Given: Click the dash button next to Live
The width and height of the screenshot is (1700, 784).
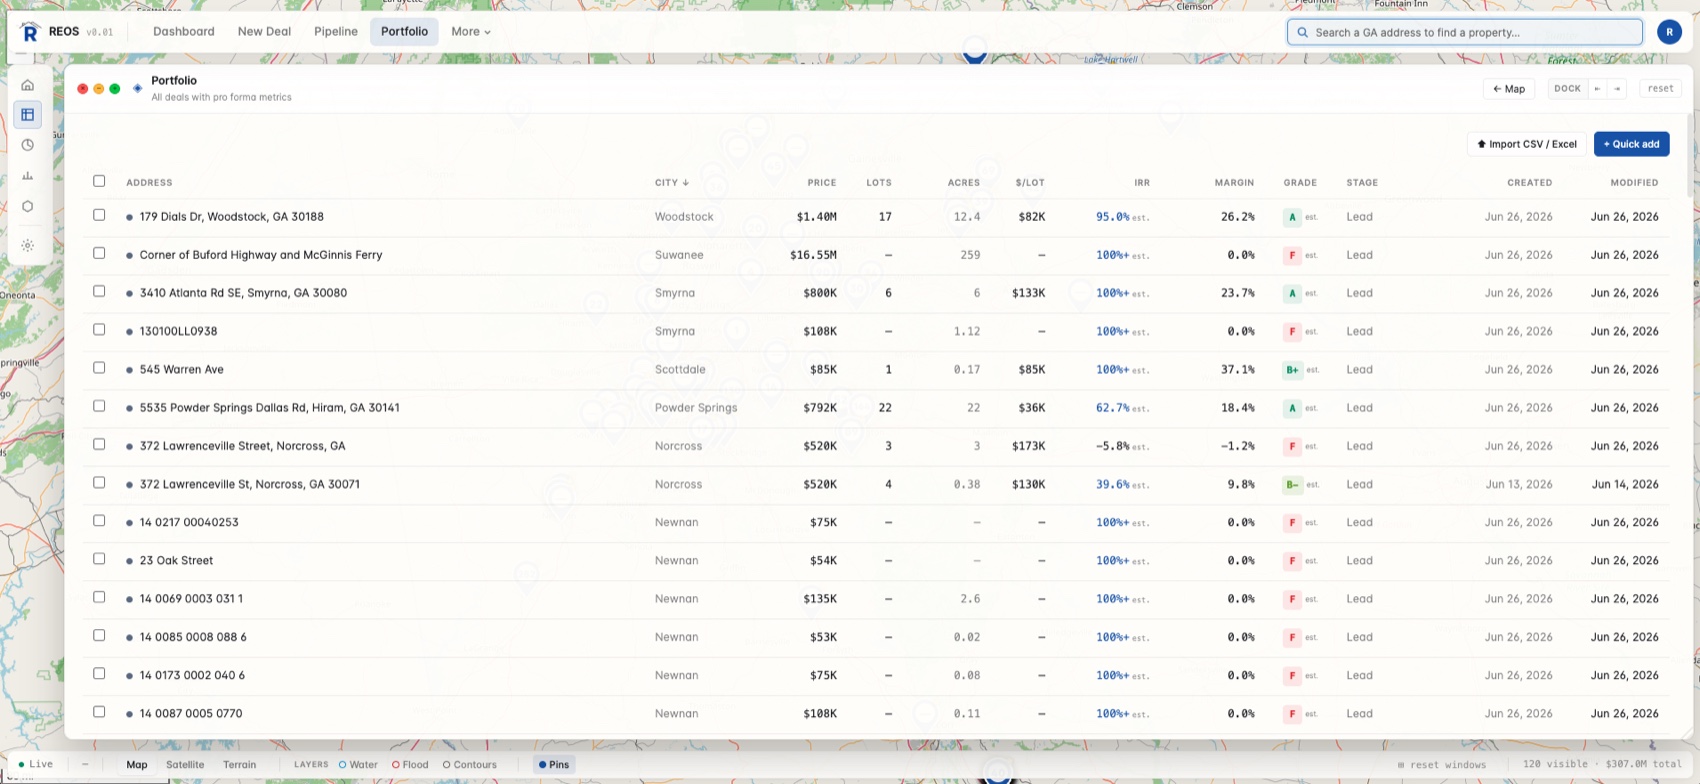Looking at the screenshot, I should pyautogui.click(x=85, y=764).
